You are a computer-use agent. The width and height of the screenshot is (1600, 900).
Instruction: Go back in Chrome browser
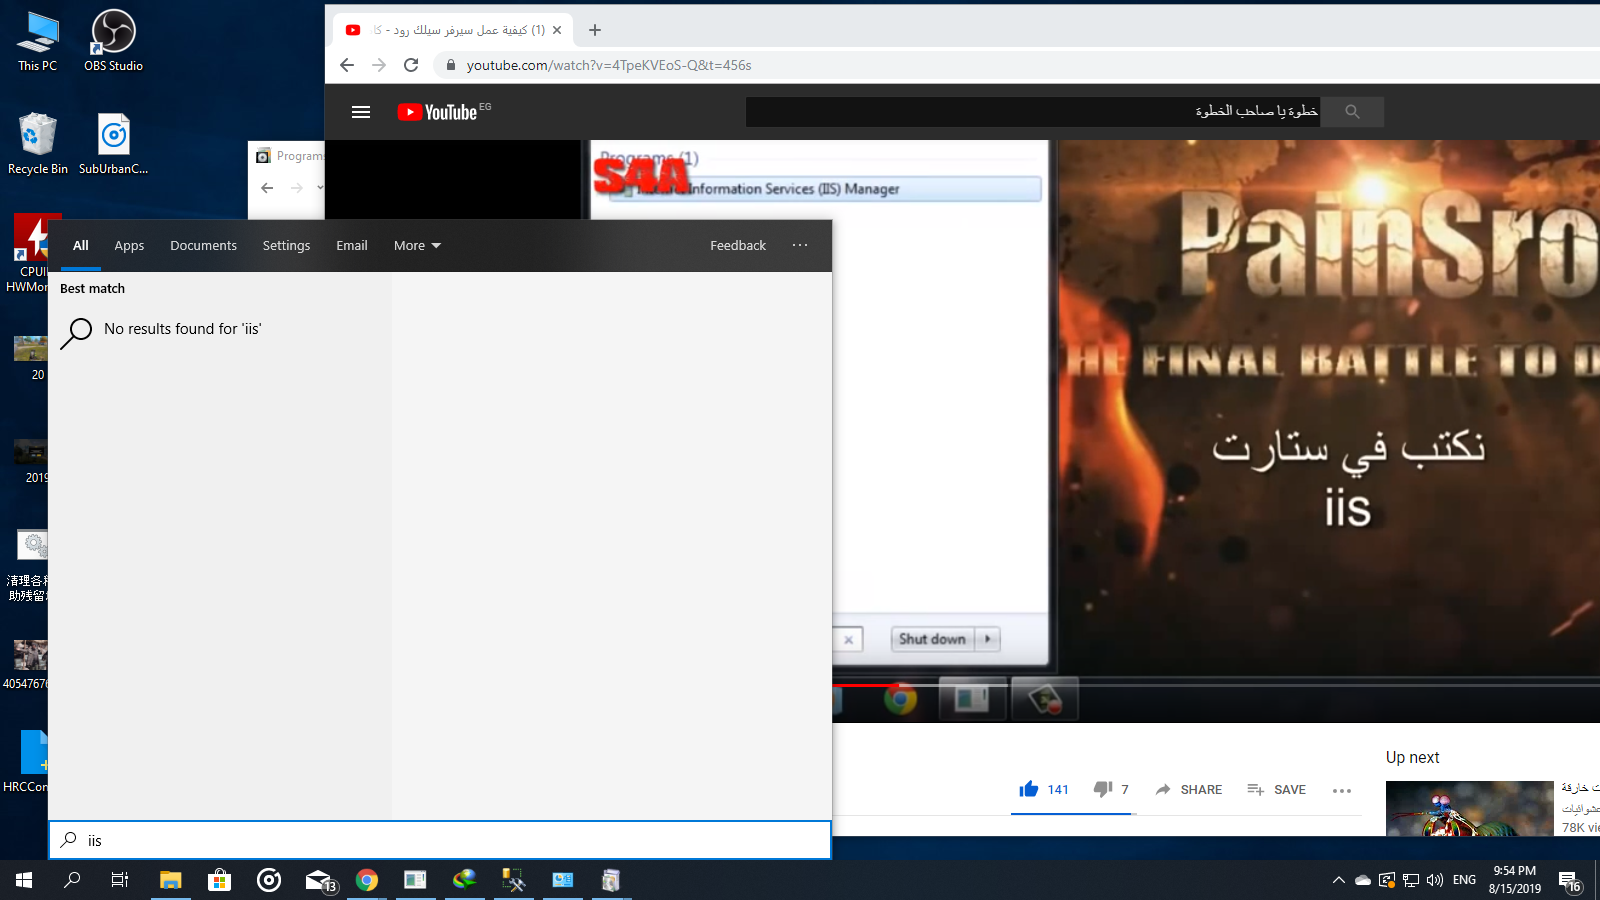coord(347,65)
